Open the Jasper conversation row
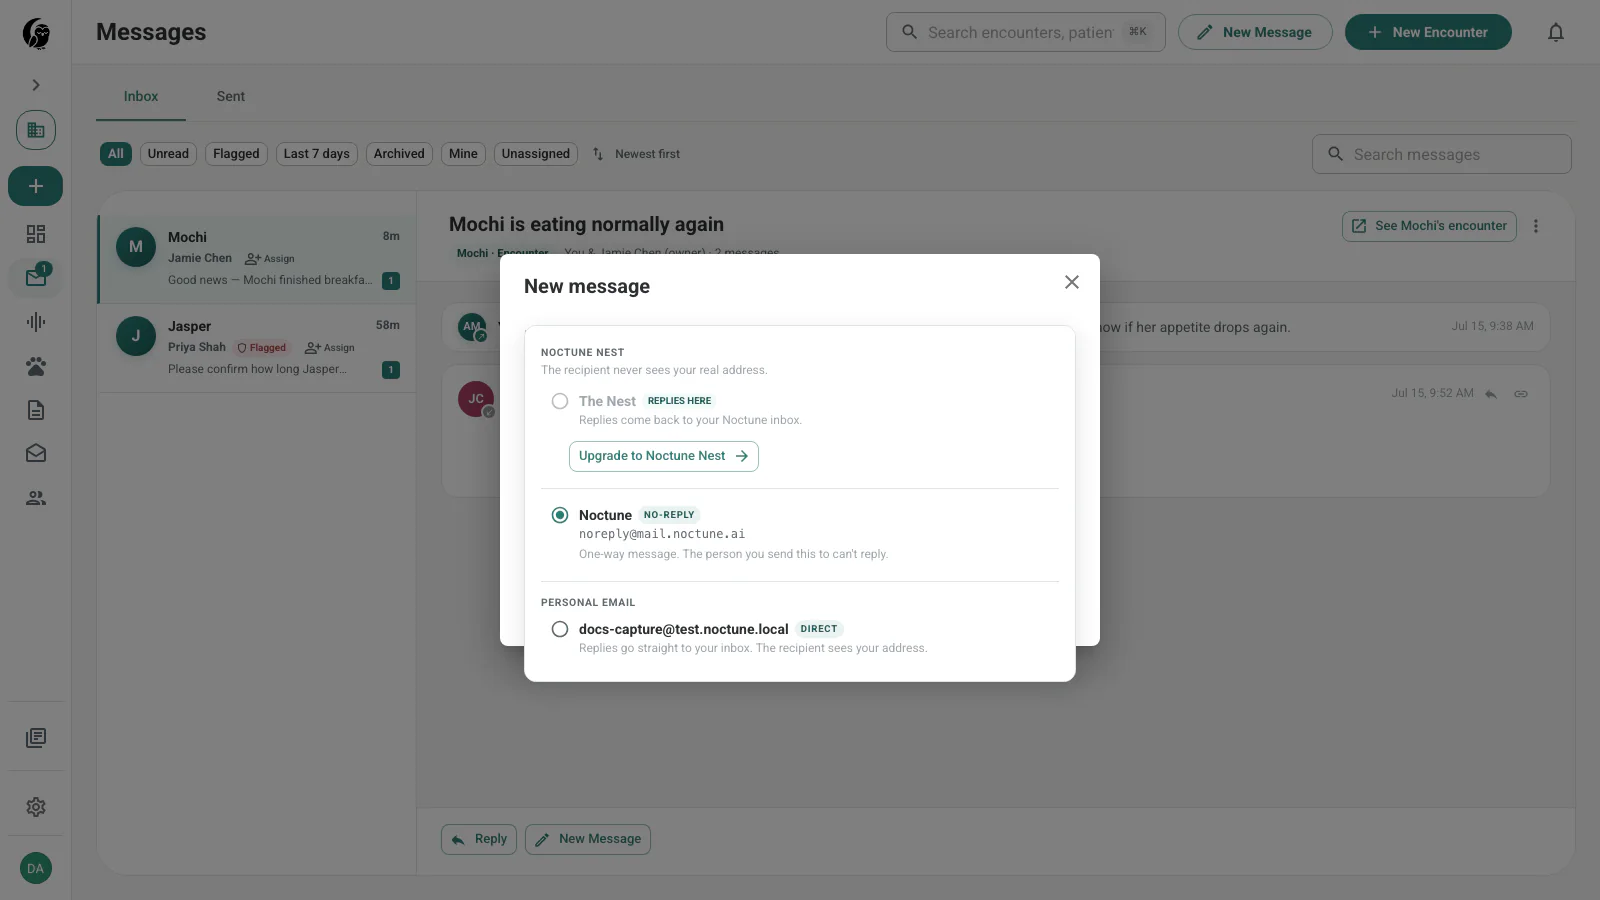This screenshot has height=900, width=1600. [257, 348]
